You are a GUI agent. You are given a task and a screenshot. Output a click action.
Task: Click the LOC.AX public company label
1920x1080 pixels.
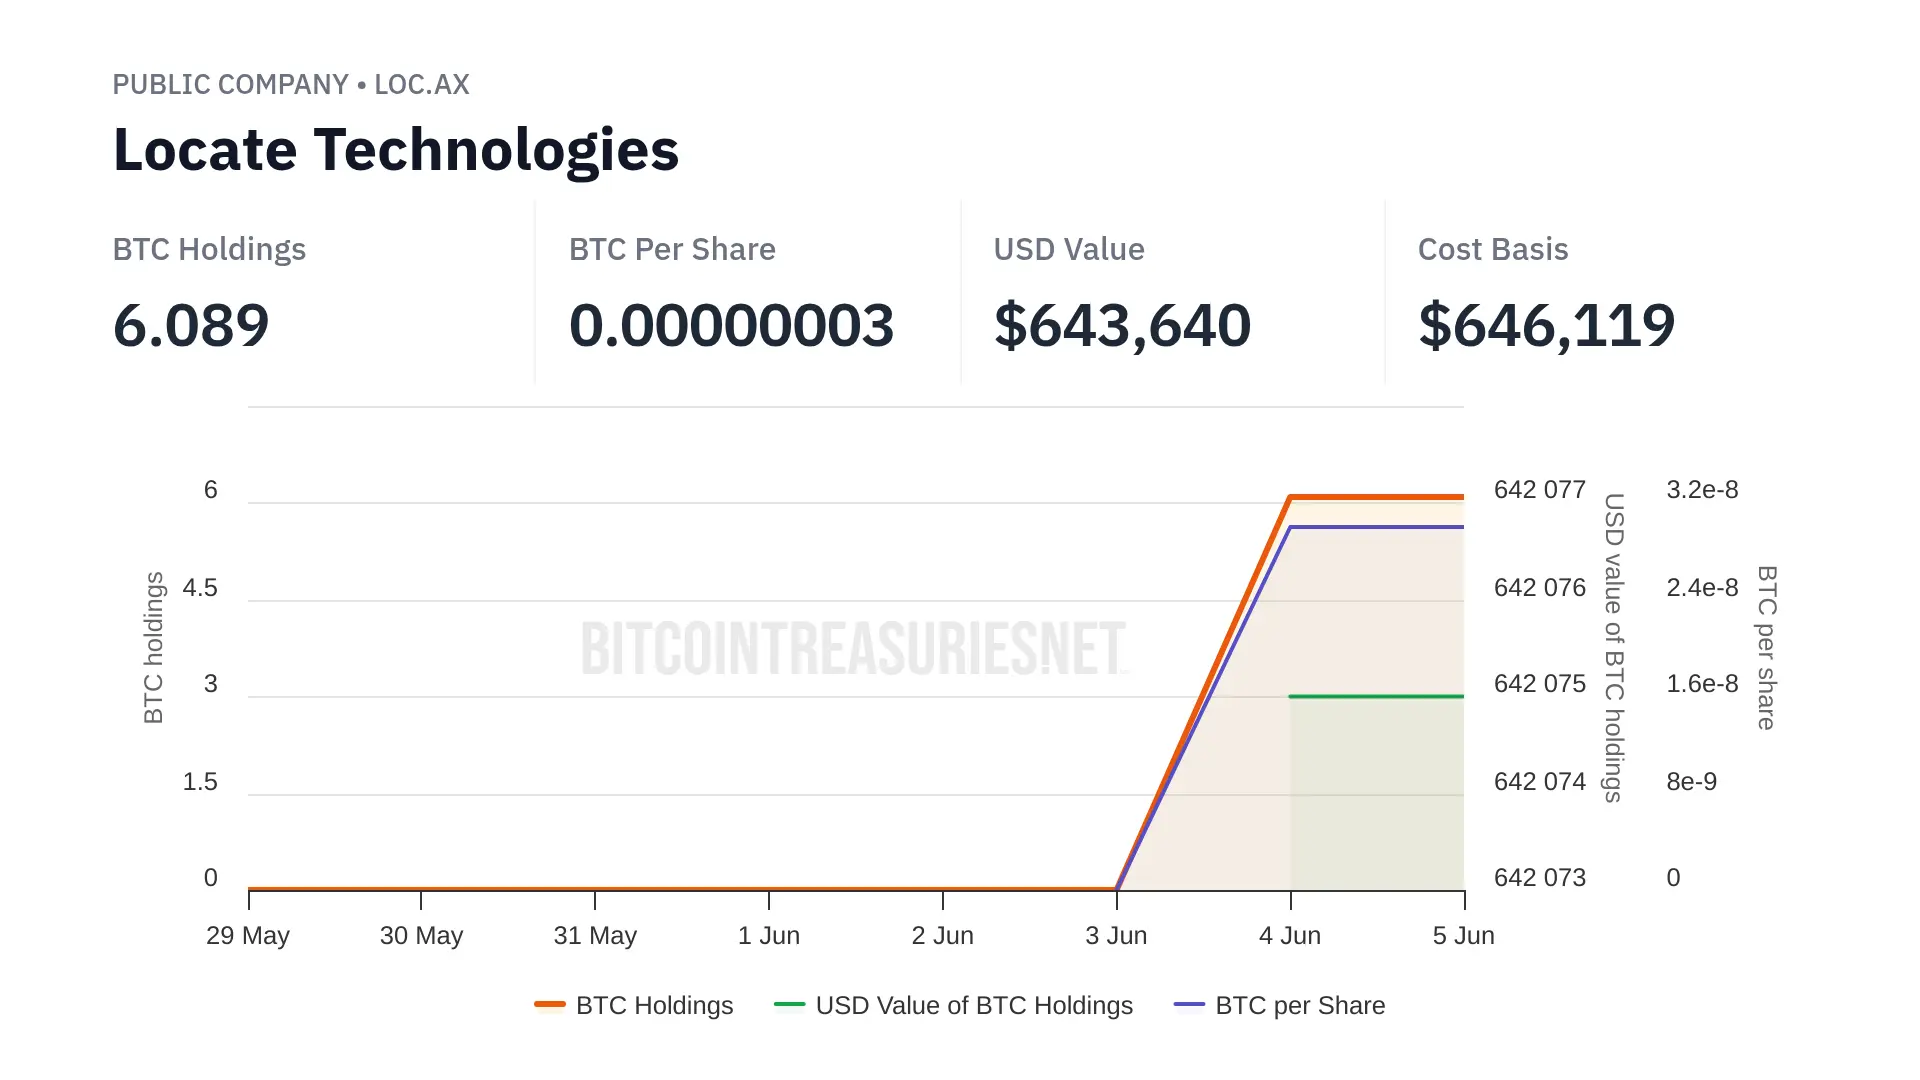pos(290,84)
